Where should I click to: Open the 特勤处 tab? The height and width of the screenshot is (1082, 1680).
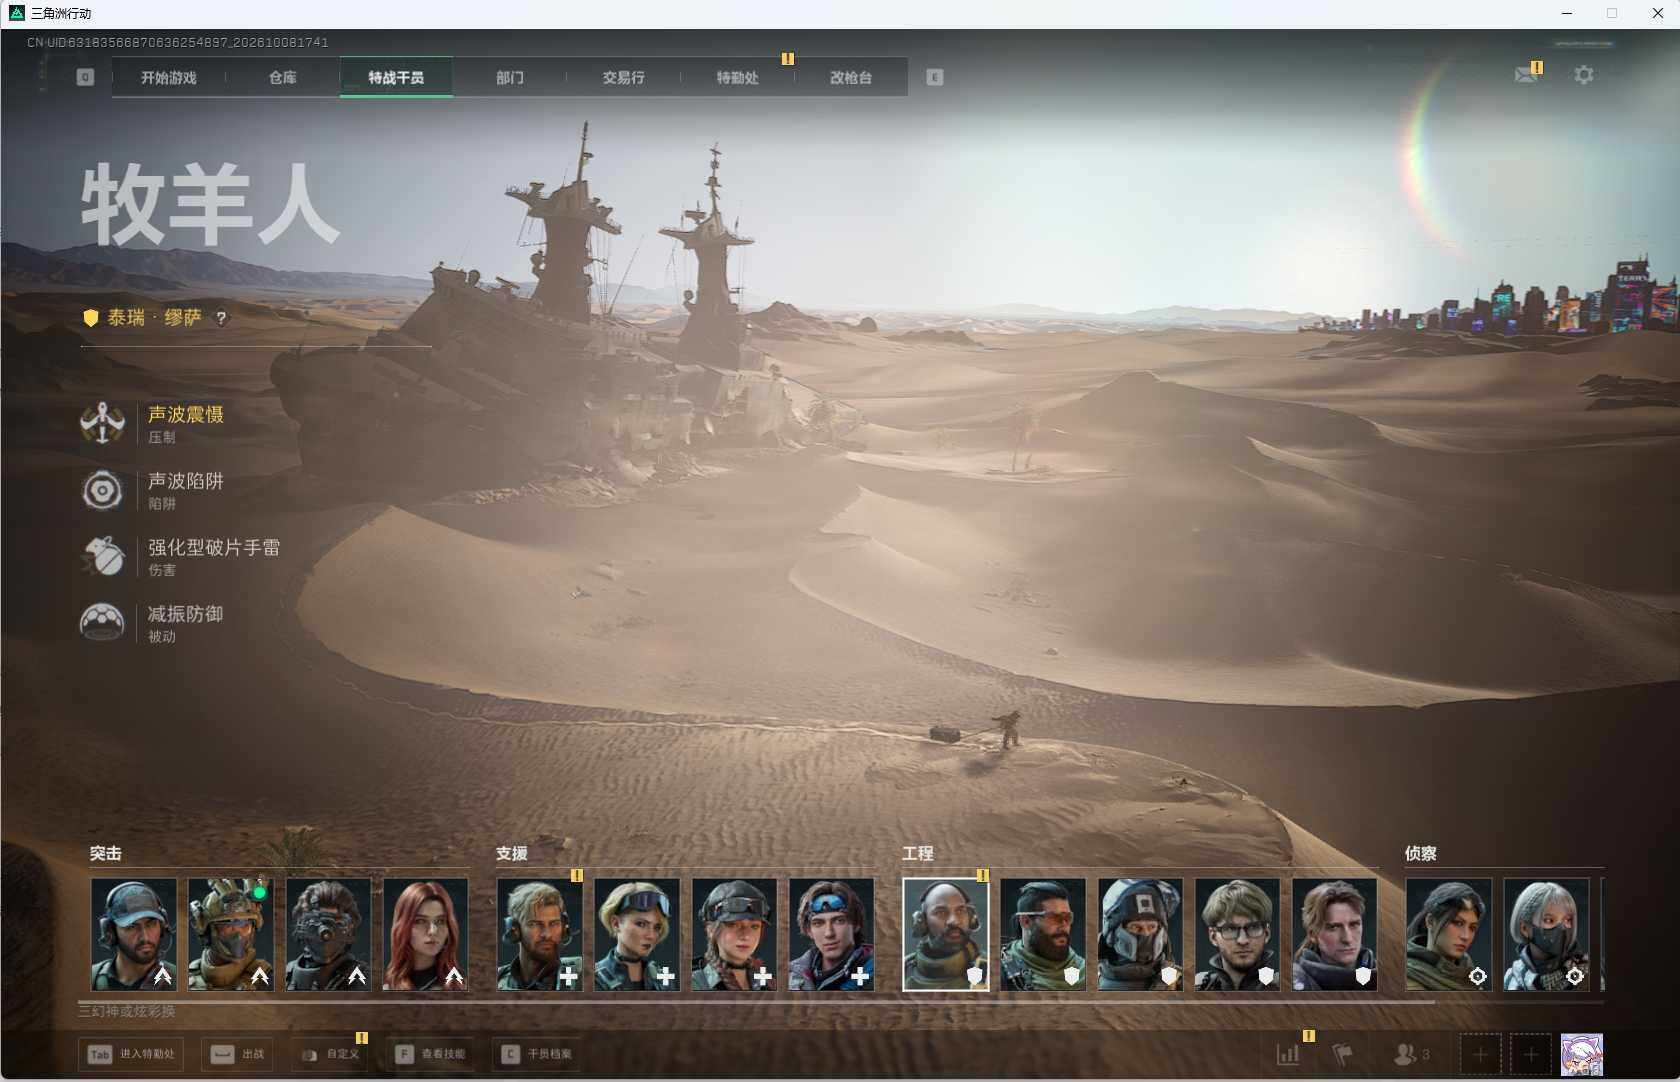(737, 77)
